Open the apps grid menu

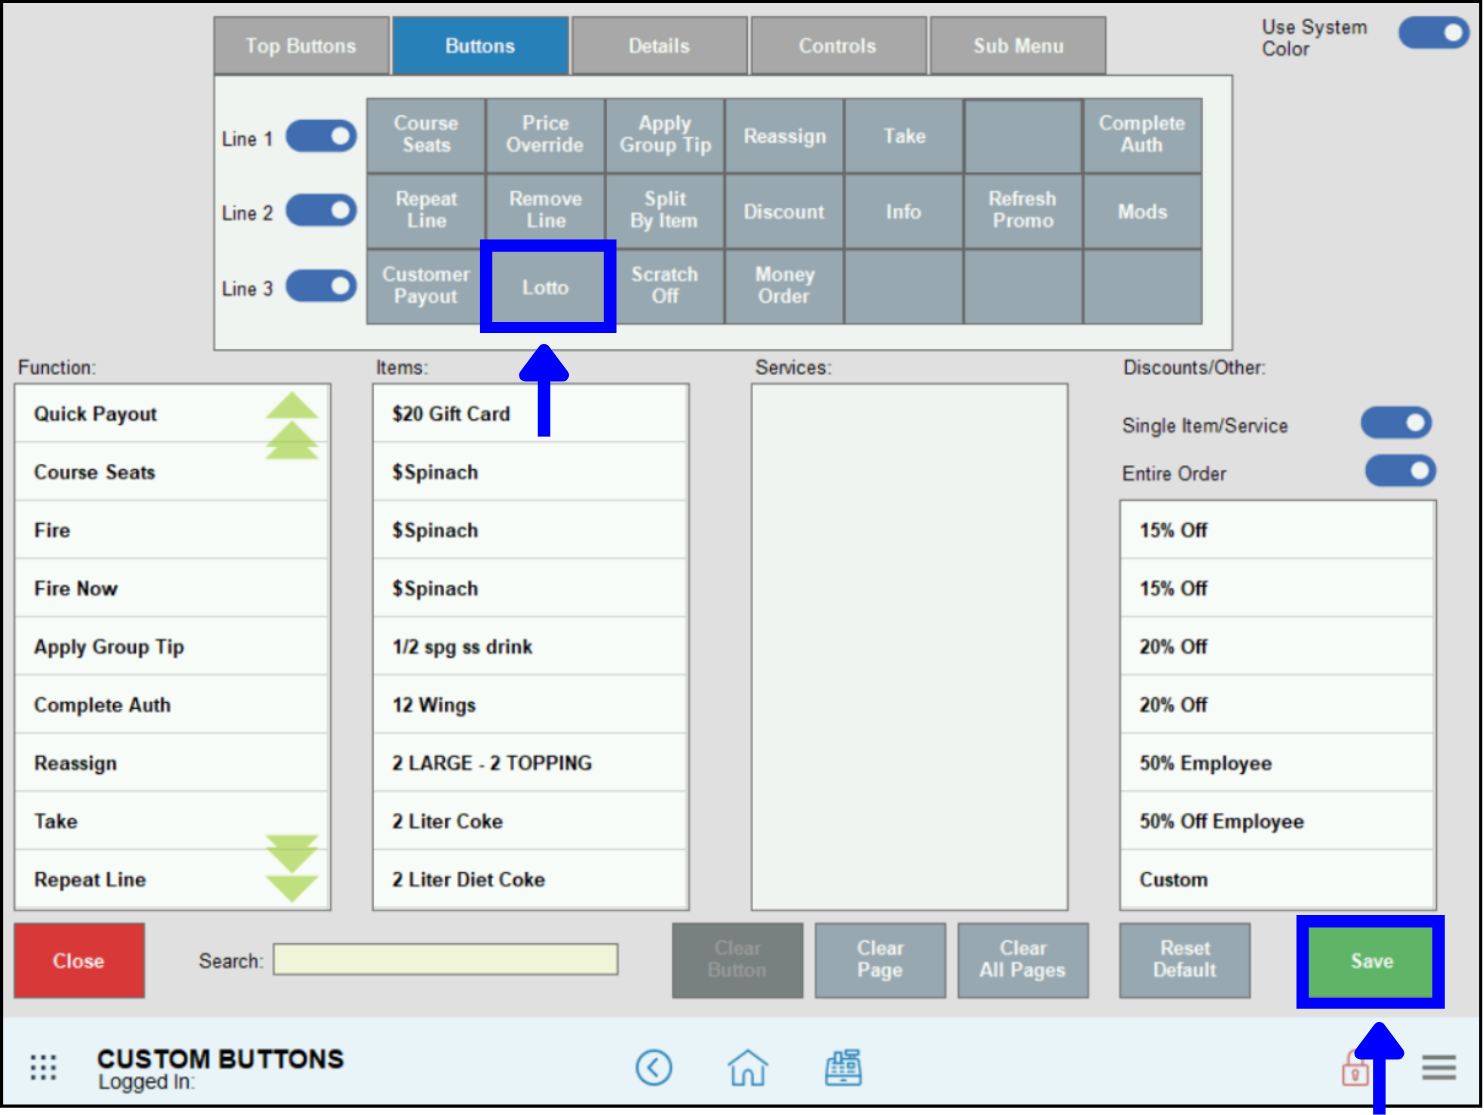[x=42, y=1067]
